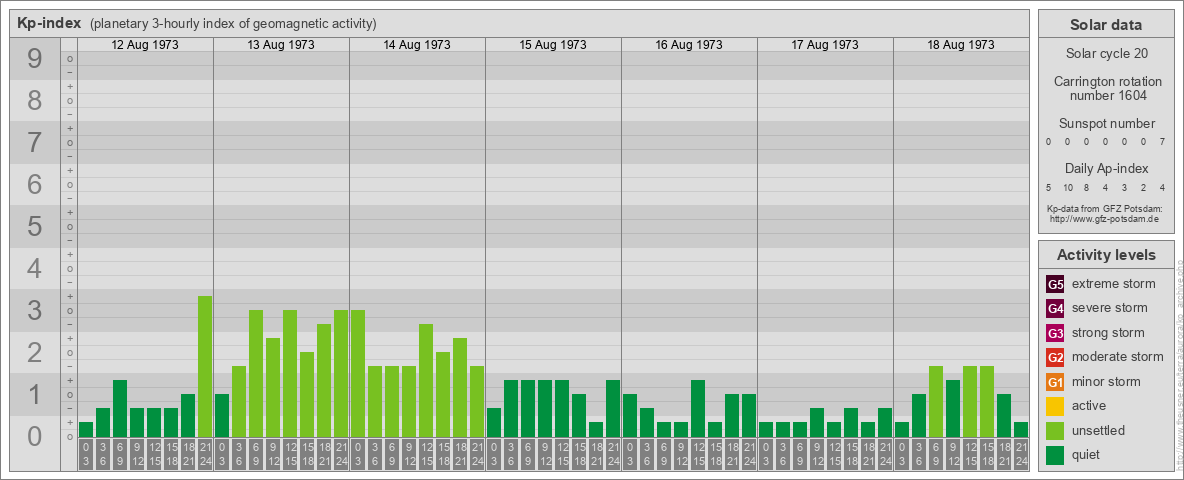Click the 18 Aug 1973 date header
The width and height of the screenshot is (1184, 480).
click(960, 45)
